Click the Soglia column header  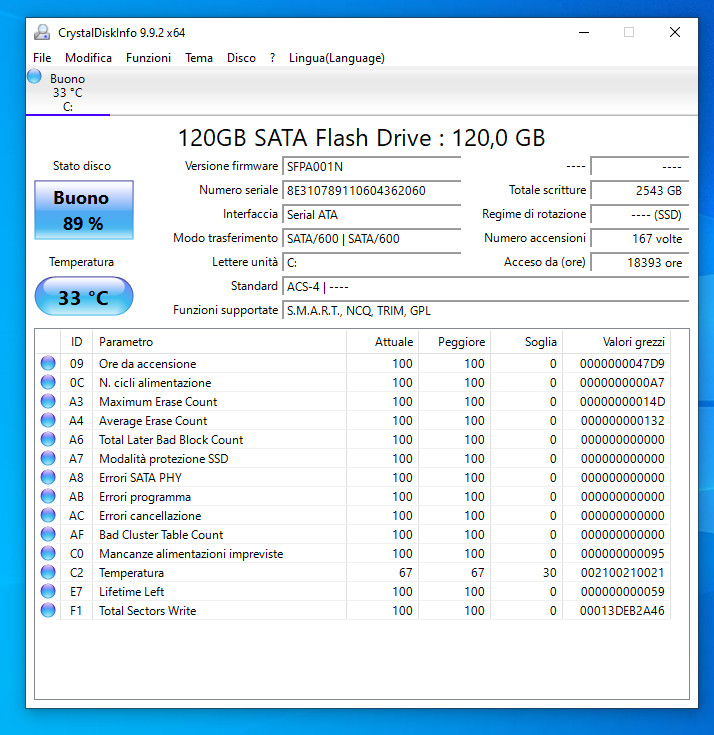point(526,342)
